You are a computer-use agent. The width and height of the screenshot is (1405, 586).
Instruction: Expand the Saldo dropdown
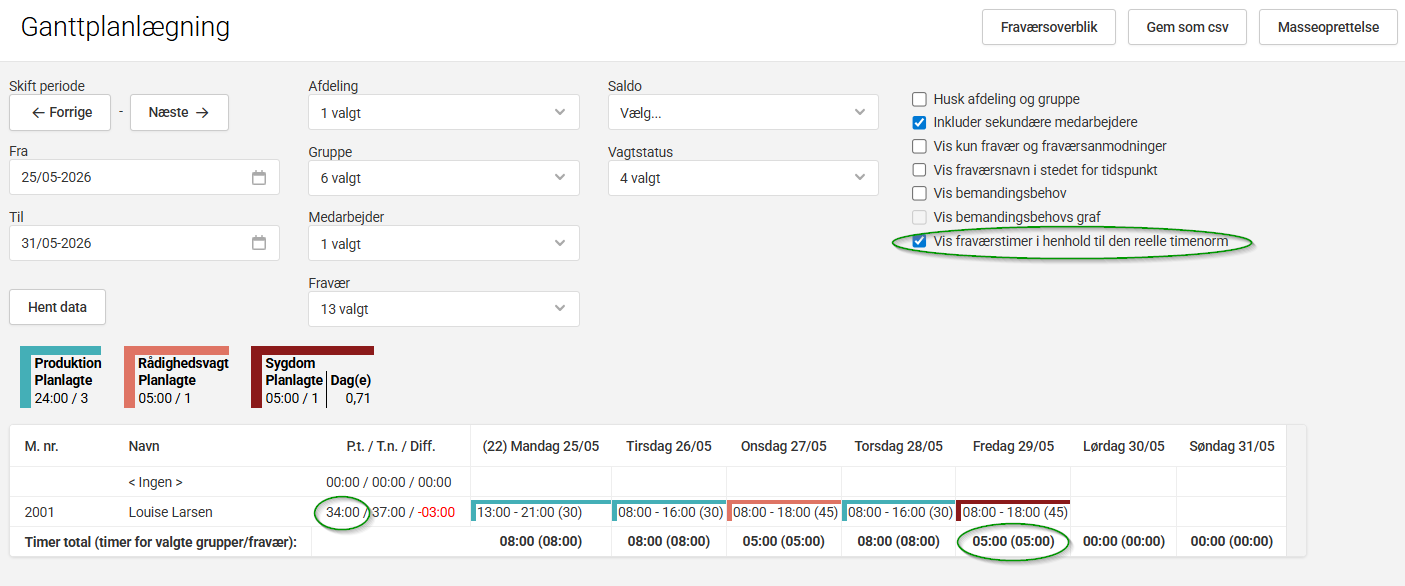[x=743, y=113]
